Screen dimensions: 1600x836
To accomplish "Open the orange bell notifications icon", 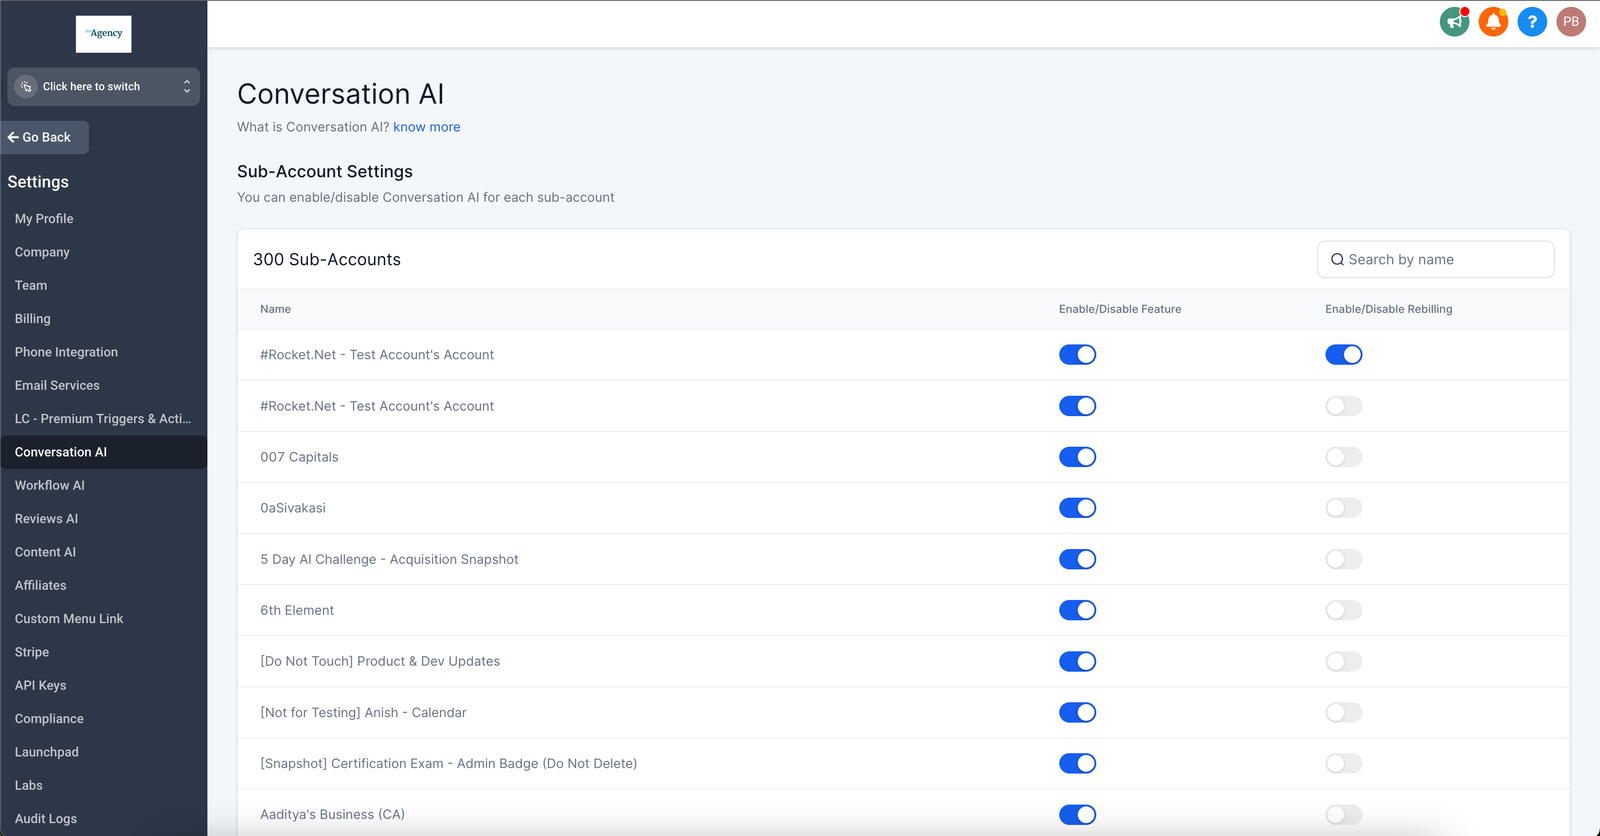I will (x=1493, y=21).
